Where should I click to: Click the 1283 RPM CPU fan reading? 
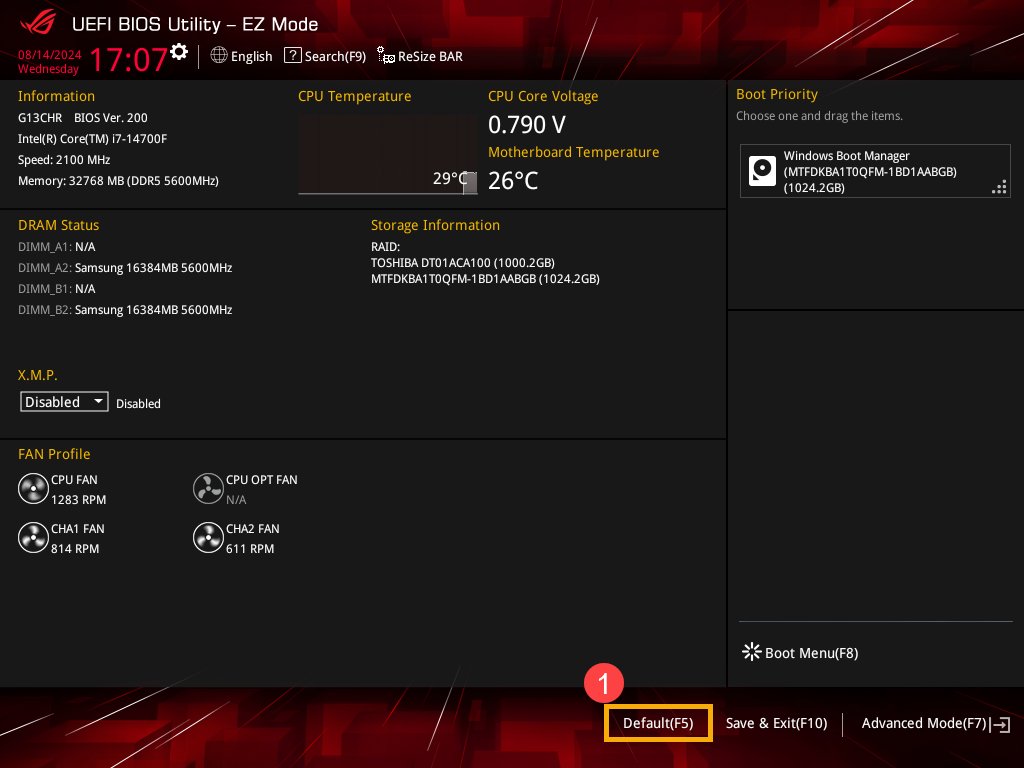click(x=78, y=500)
